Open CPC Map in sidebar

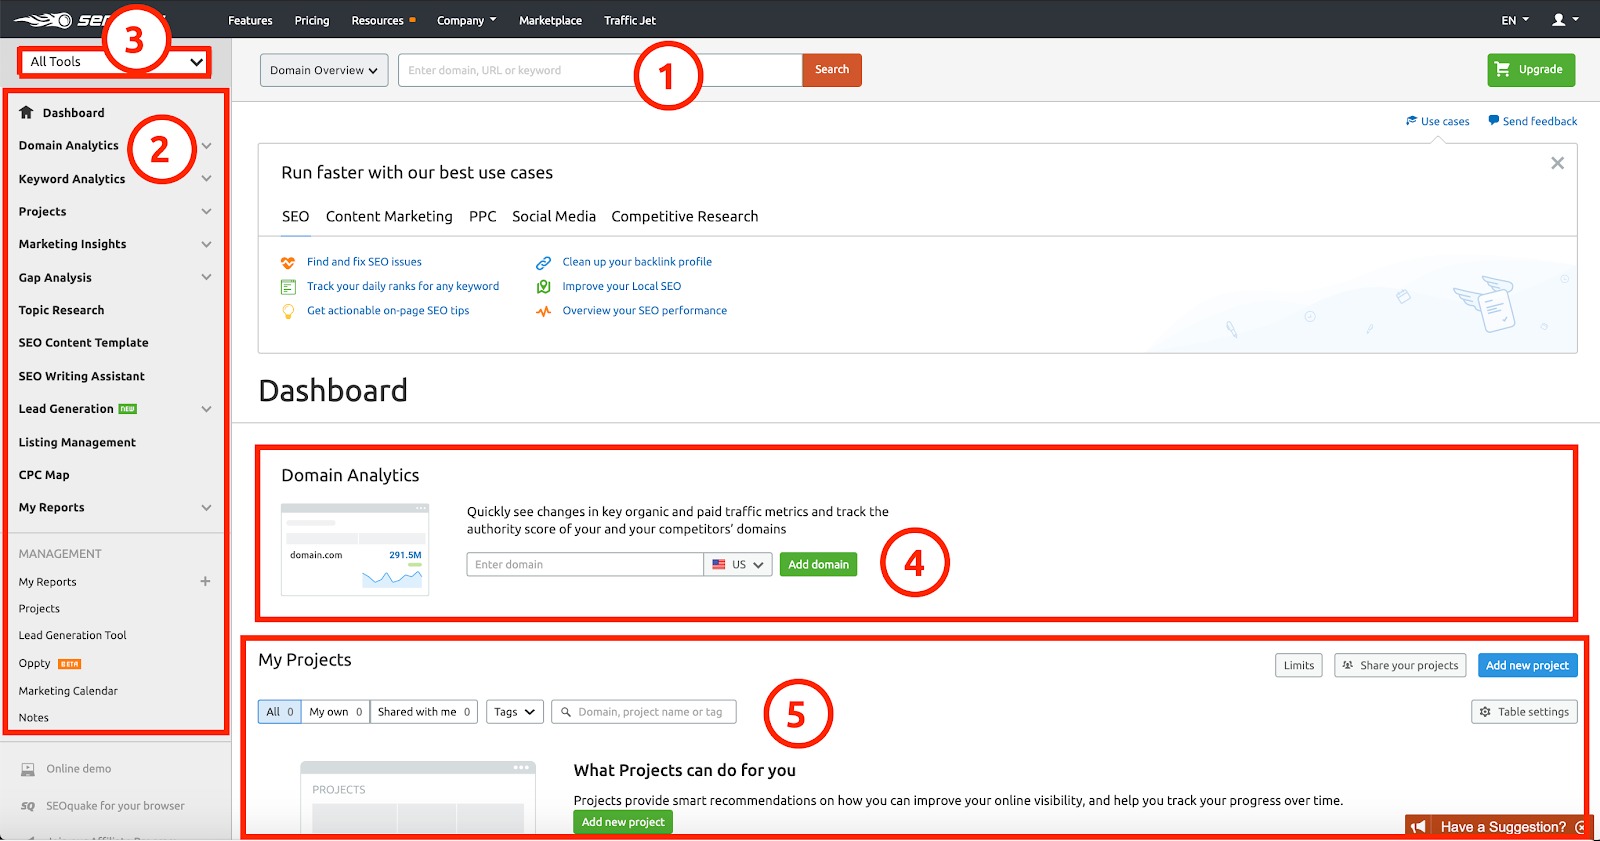click(44, 475)
